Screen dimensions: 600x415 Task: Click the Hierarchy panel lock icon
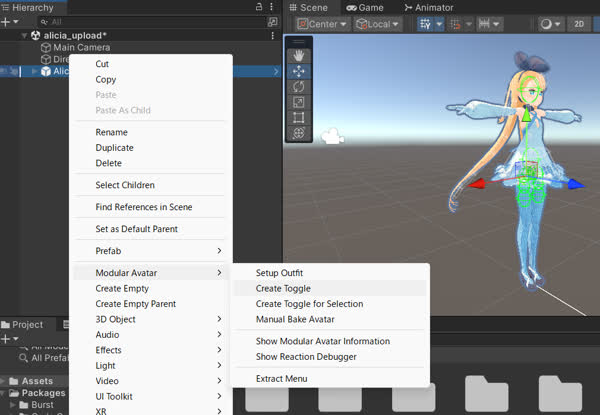point(259,7)
